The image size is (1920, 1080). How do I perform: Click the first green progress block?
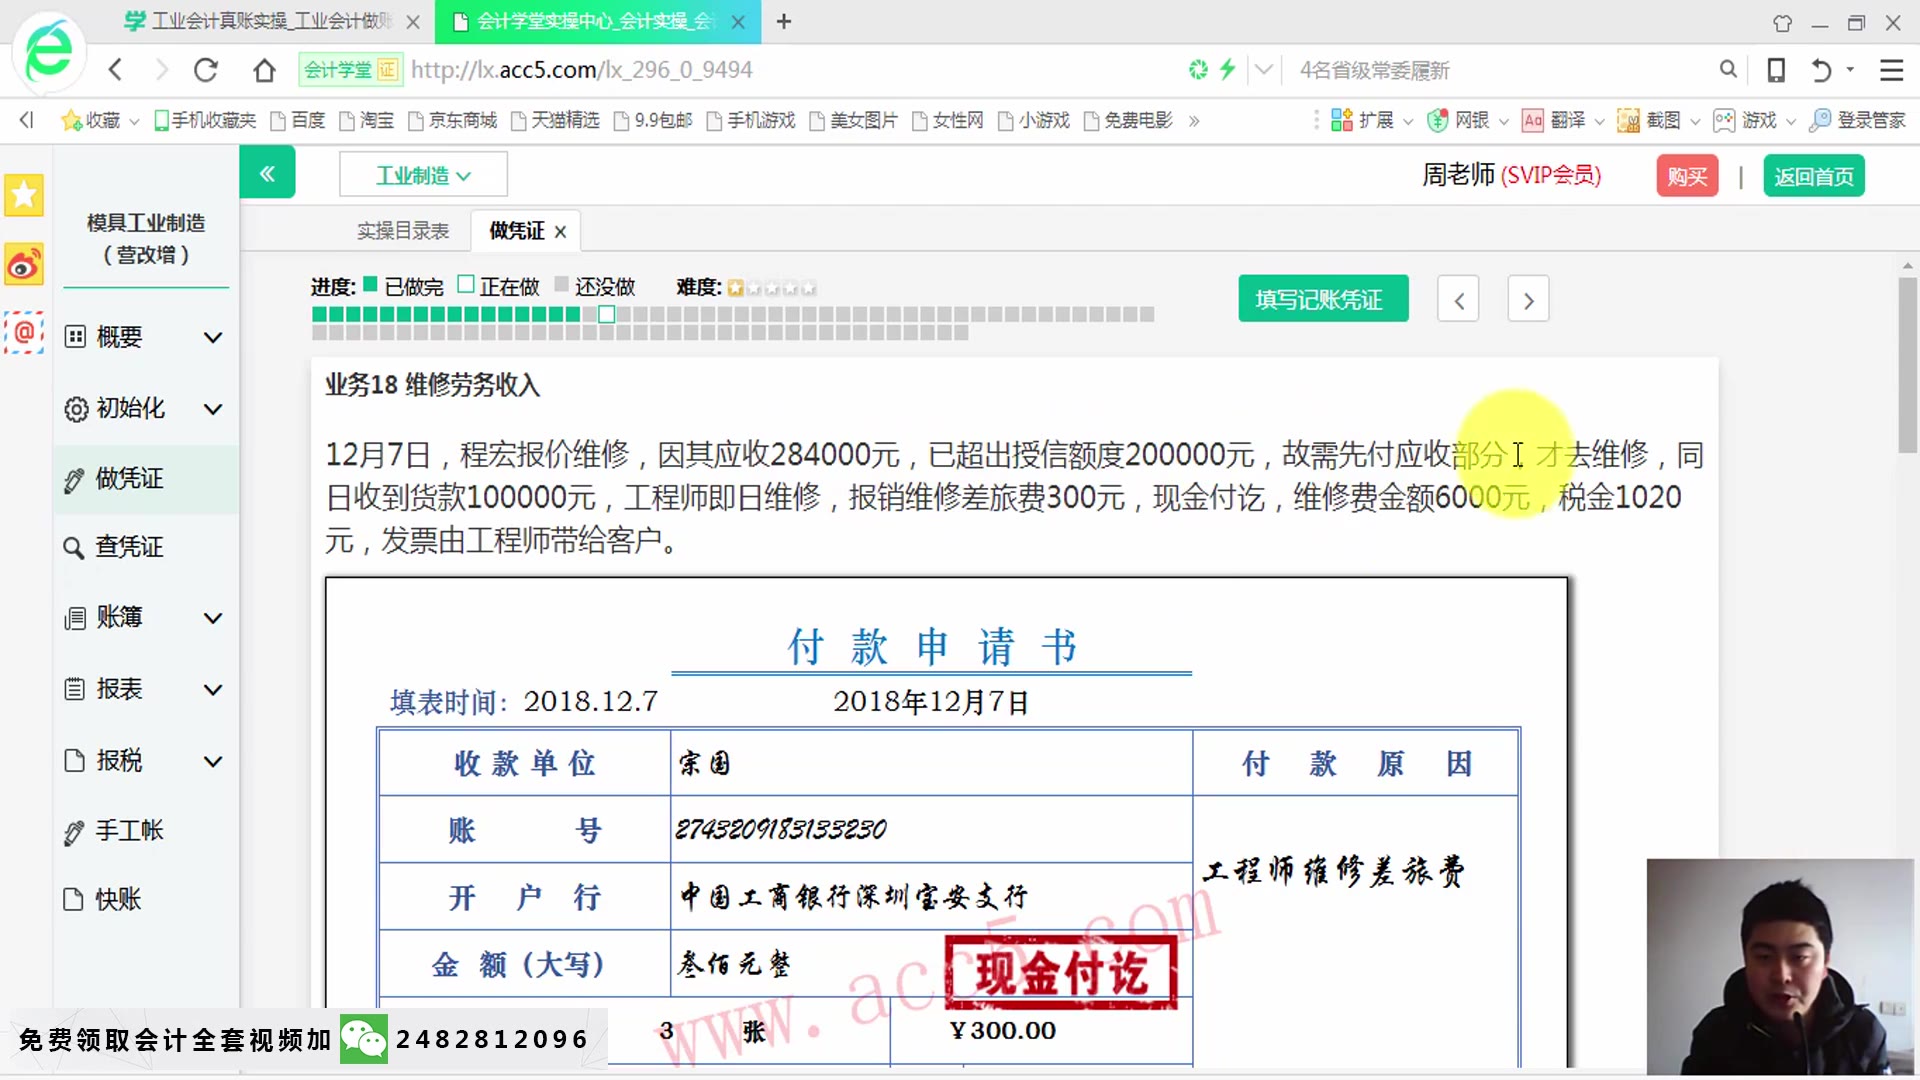[x=320, y=314]
